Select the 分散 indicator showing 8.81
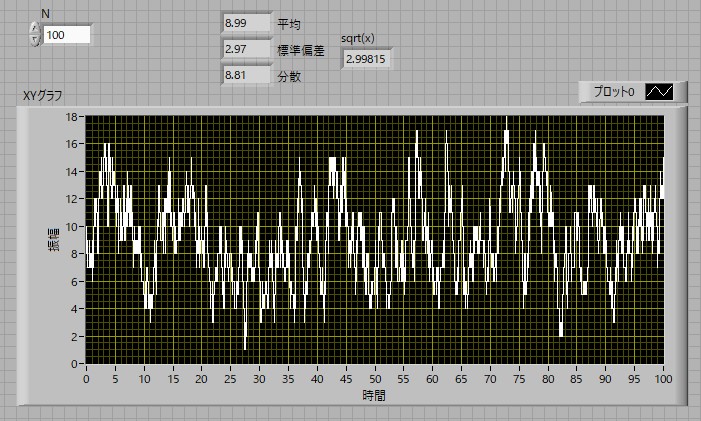Image resolution: width=701 pixels, height=421 pixels. tap(246, 75)
